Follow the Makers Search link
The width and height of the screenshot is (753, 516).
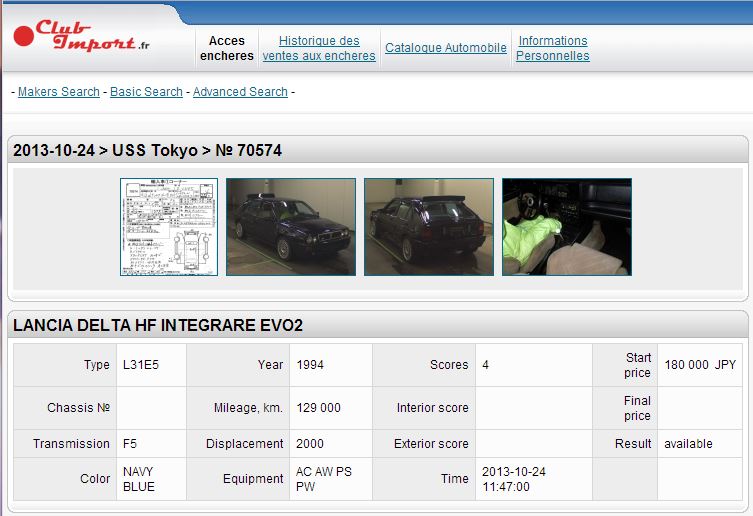tap(59, 92)
